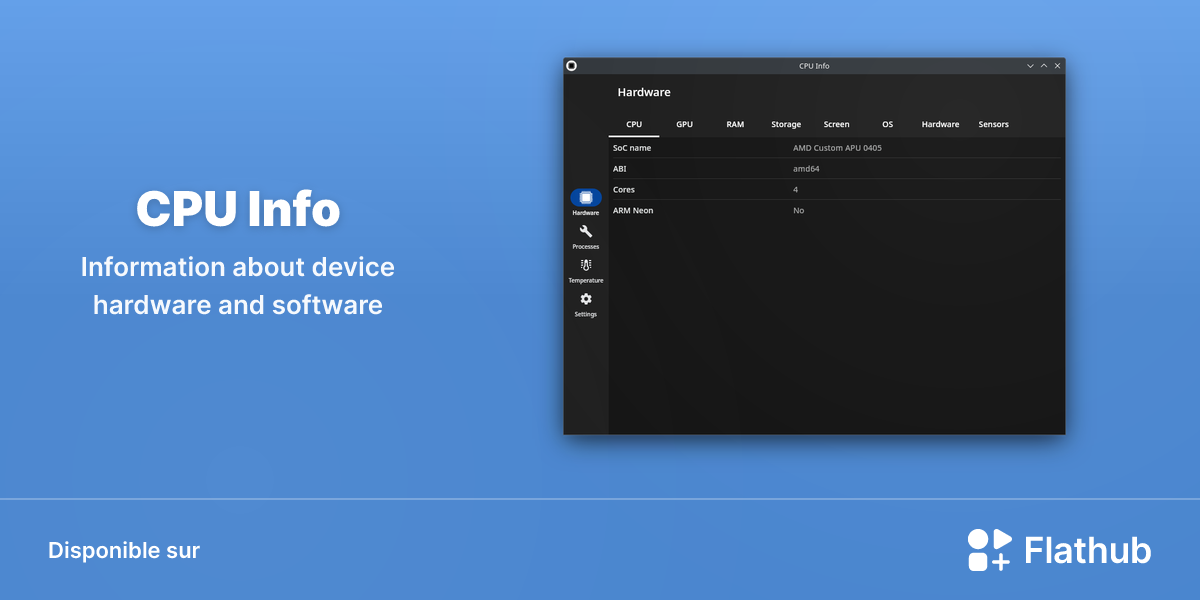Click the large CPU Info banner title
Image resolution: width=1200 pixels, height=600 pixels.
pos(238,210)
